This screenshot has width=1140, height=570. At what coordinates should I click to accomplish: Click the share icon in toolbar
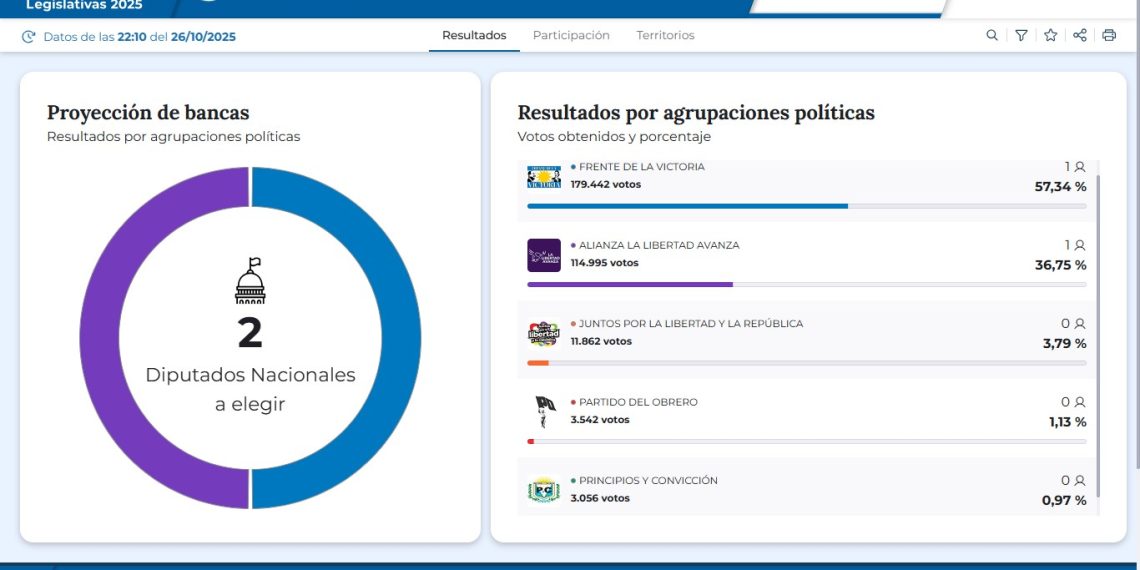click(x=1080, y=35)
